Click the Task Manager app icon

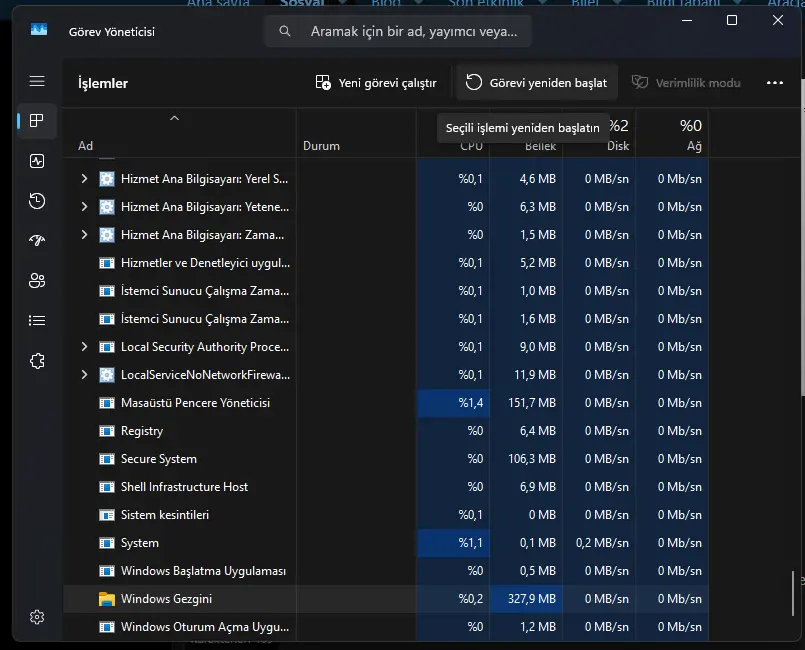[39, 30]
